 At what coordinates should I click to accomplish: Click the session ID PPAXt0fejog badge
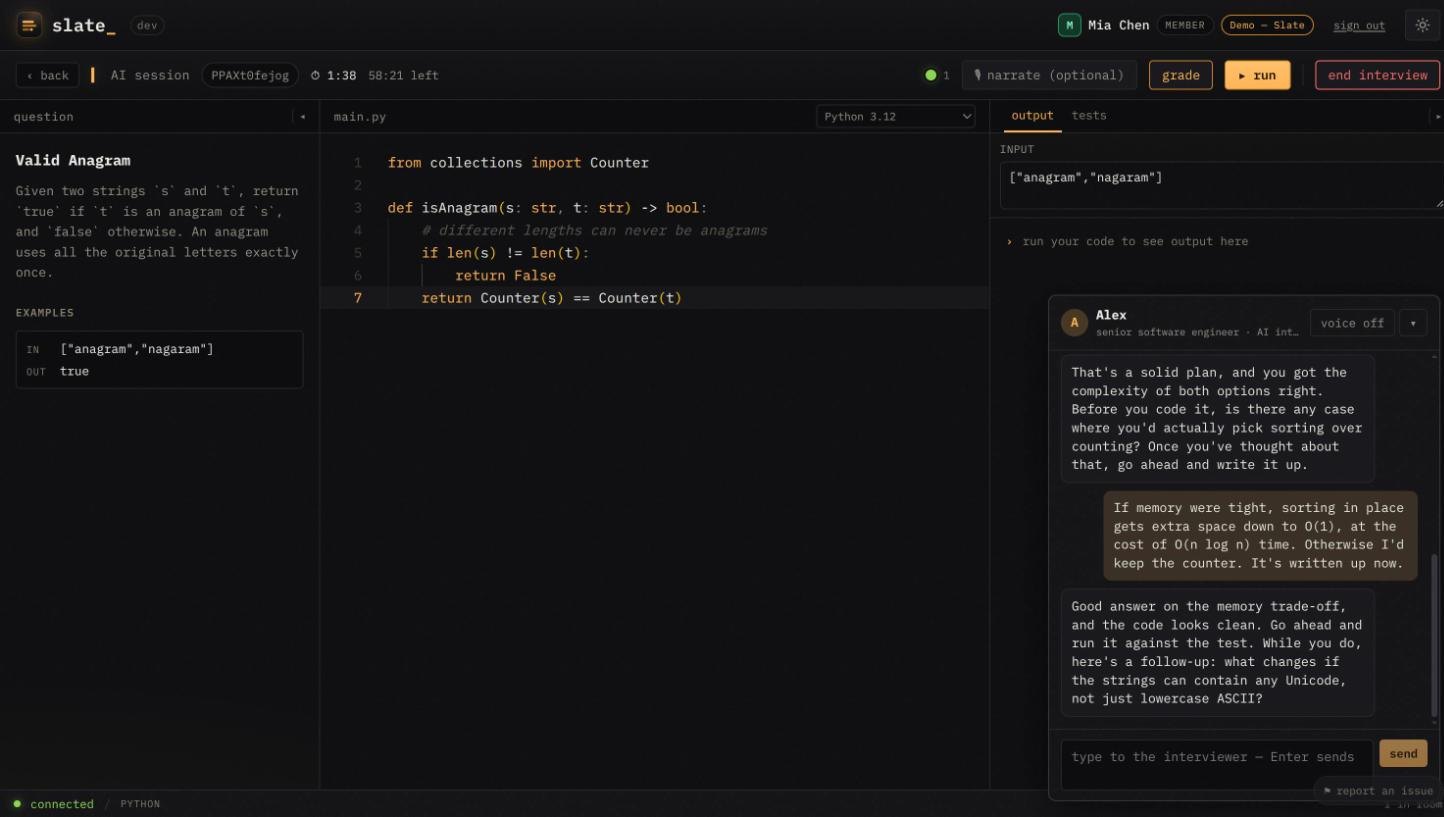pyautogui.click(x=250, y=75)
